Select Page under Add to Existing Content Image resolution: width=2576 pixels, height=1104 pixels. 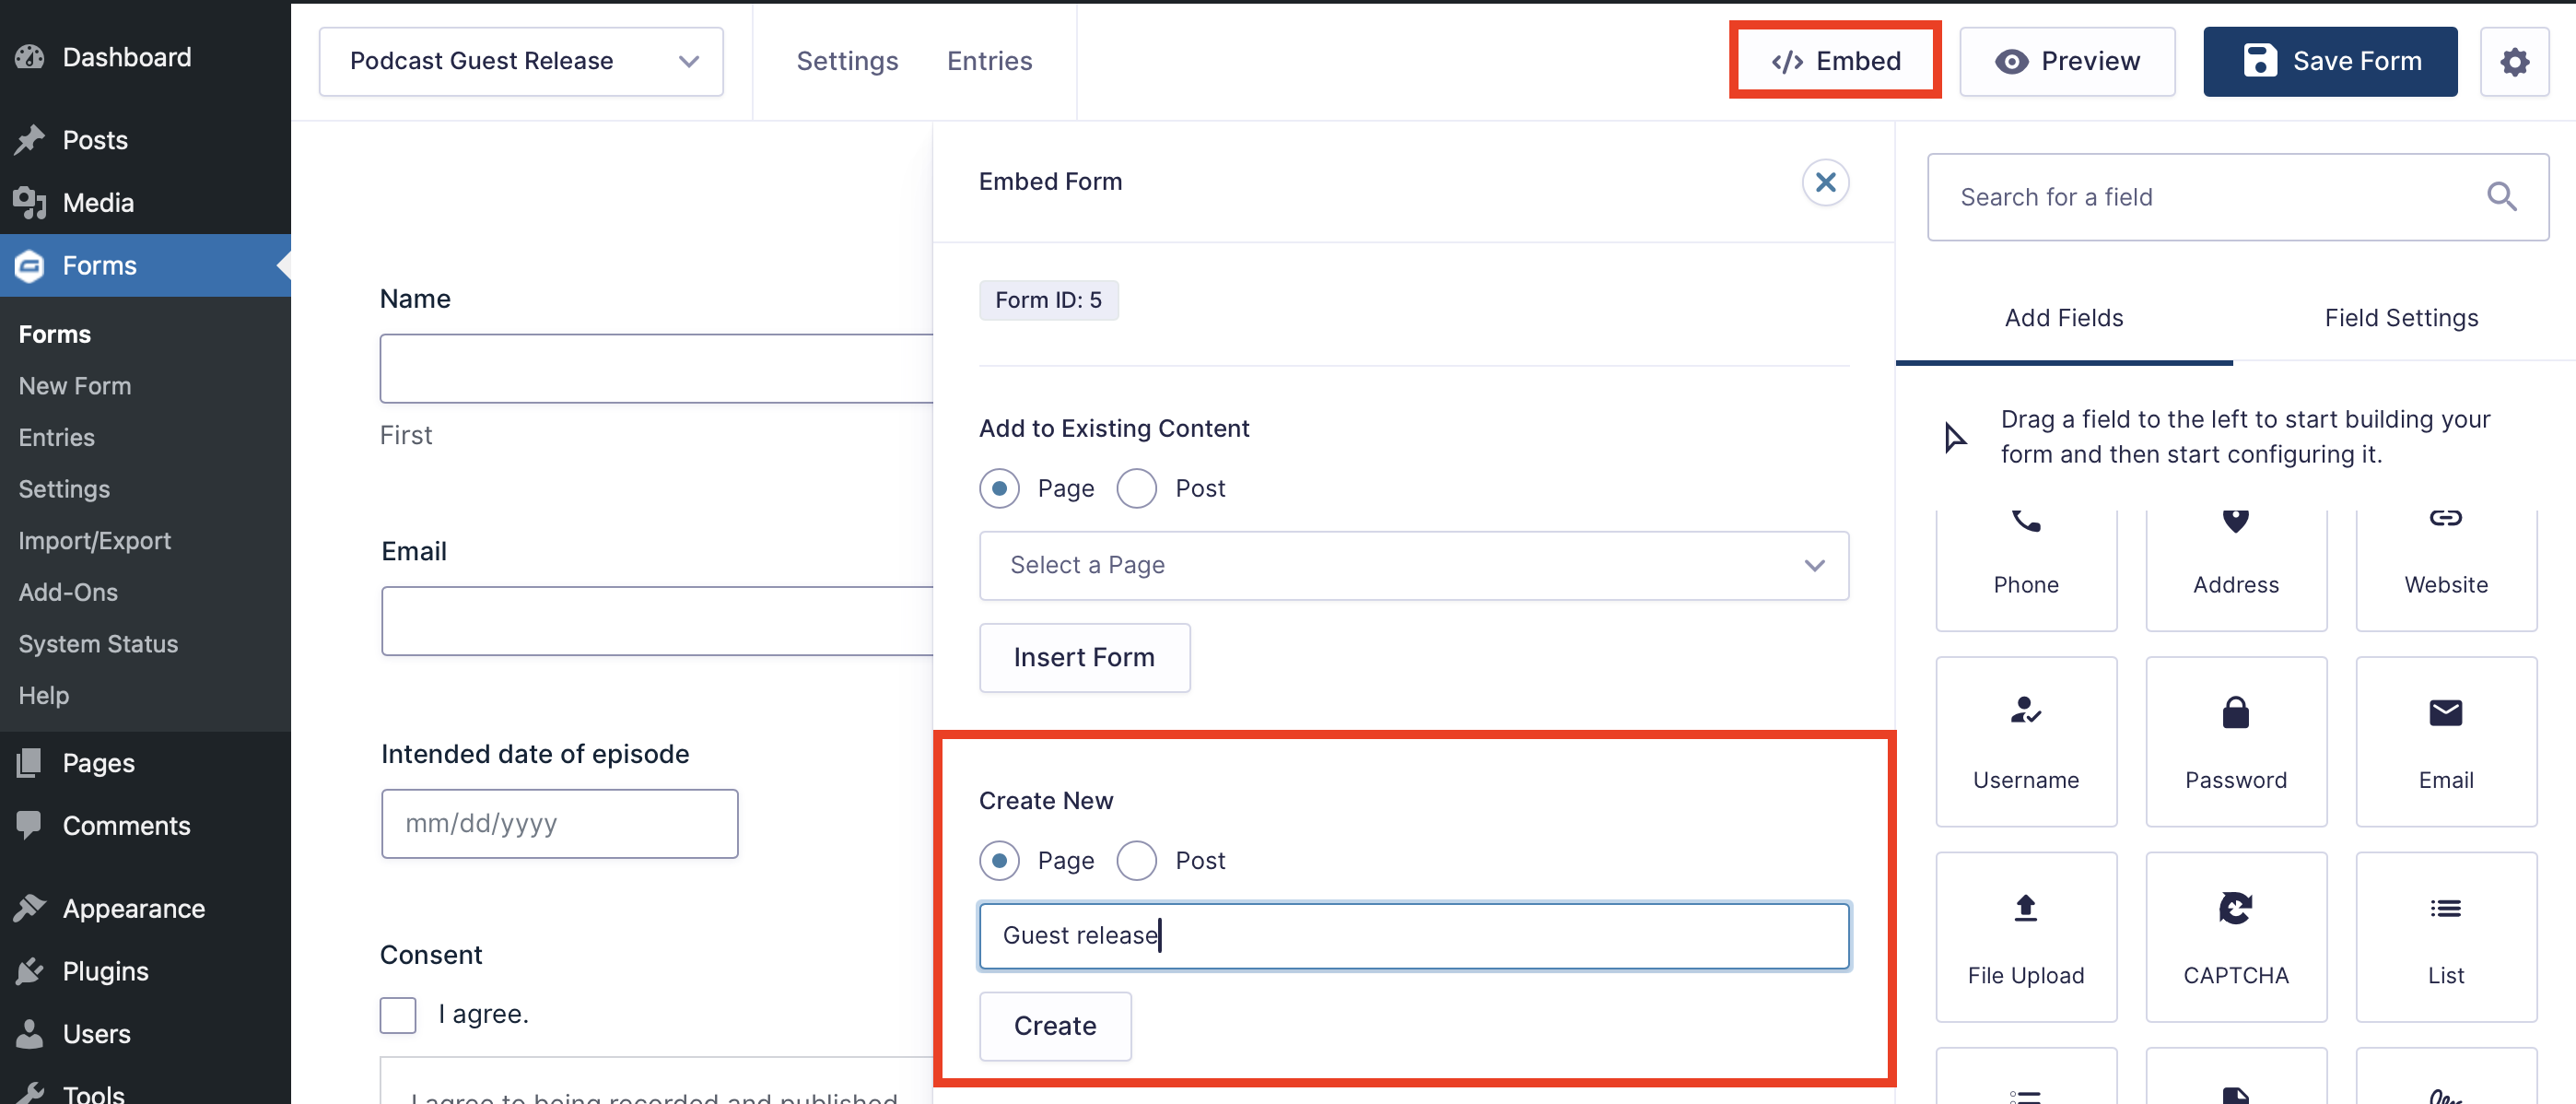[999, 488]
